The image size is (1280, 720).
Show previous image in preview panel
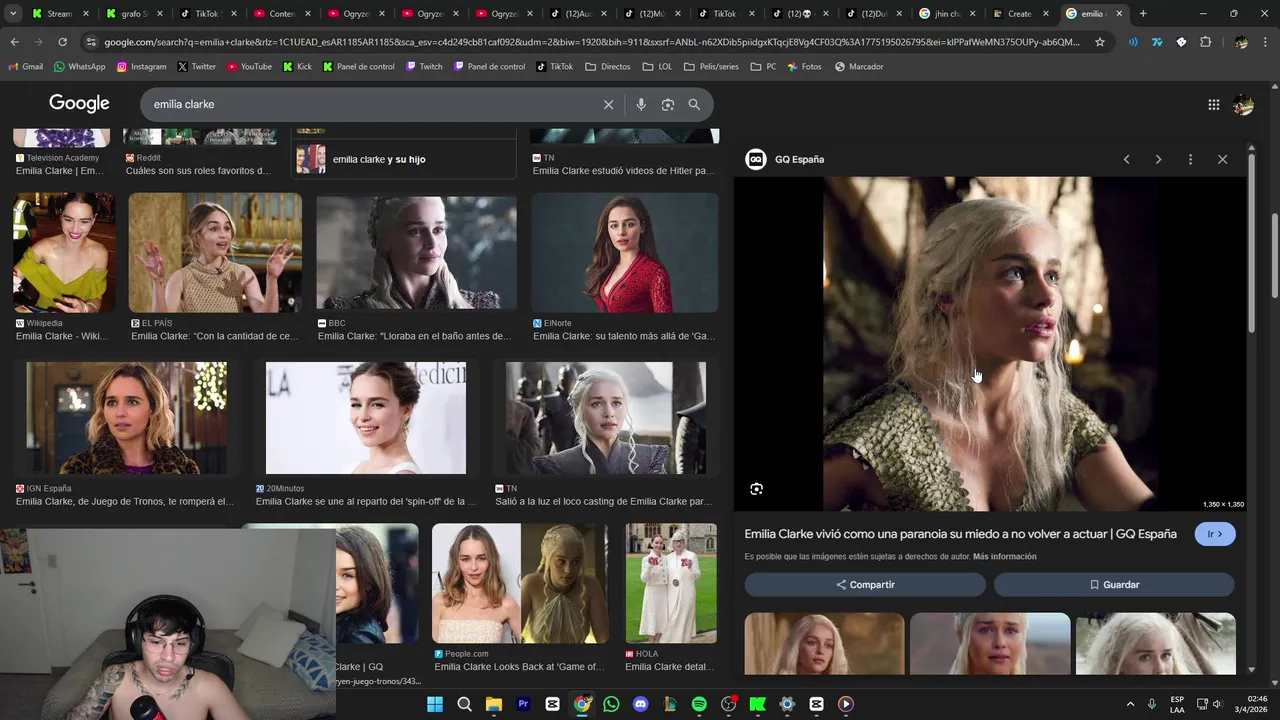pos(1126,159)
